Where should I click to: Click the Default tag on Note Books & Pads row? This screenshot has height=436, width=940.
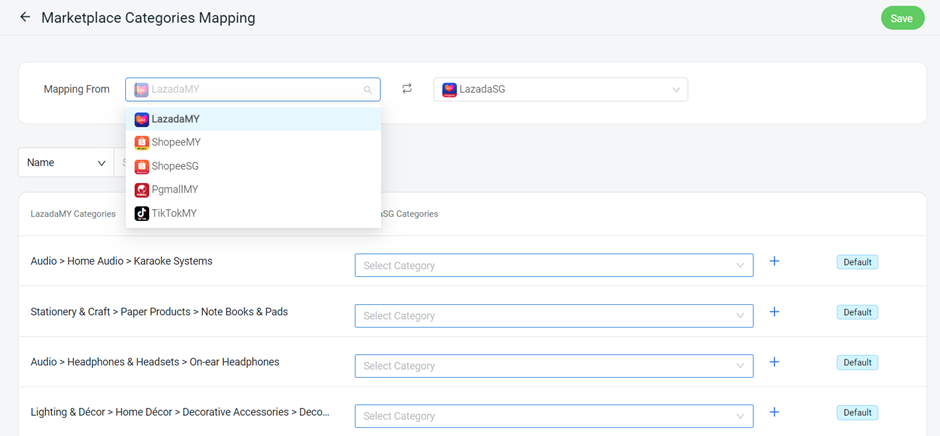857,312
